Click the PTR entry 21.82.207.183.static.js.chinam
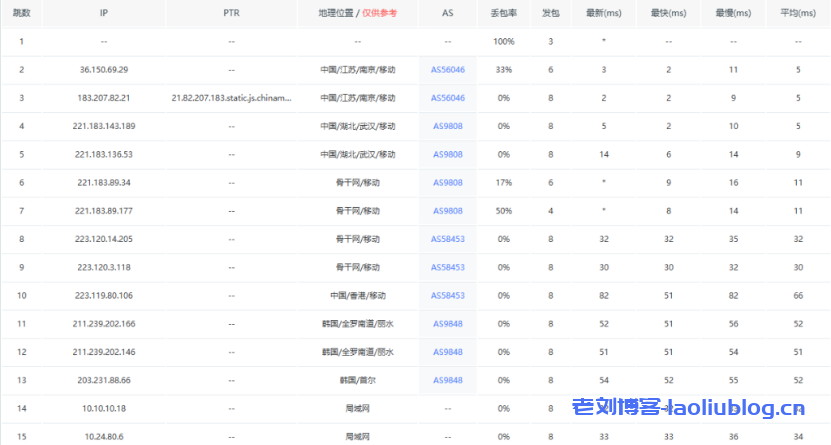The height and width of the screenshot is (445, 831). 231,98
